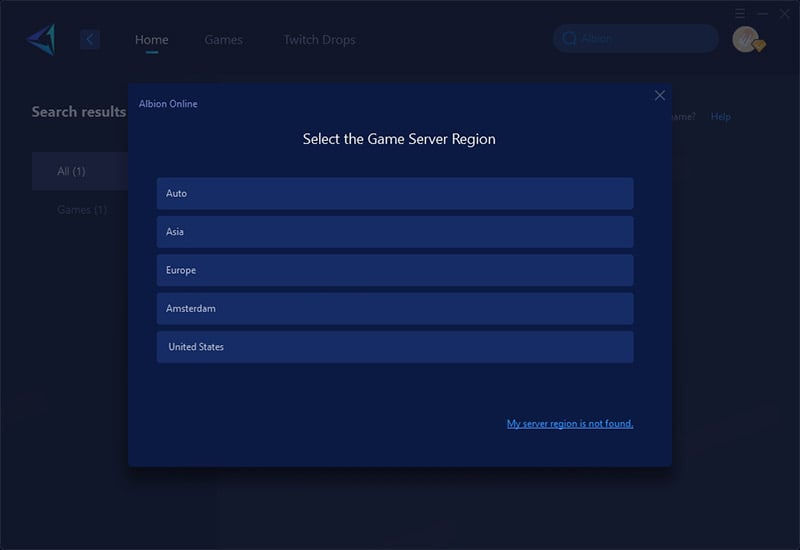This screenshot has width=800, height=550.
Task: Click the Albion Online dialog title
Action: pos(168,104)
